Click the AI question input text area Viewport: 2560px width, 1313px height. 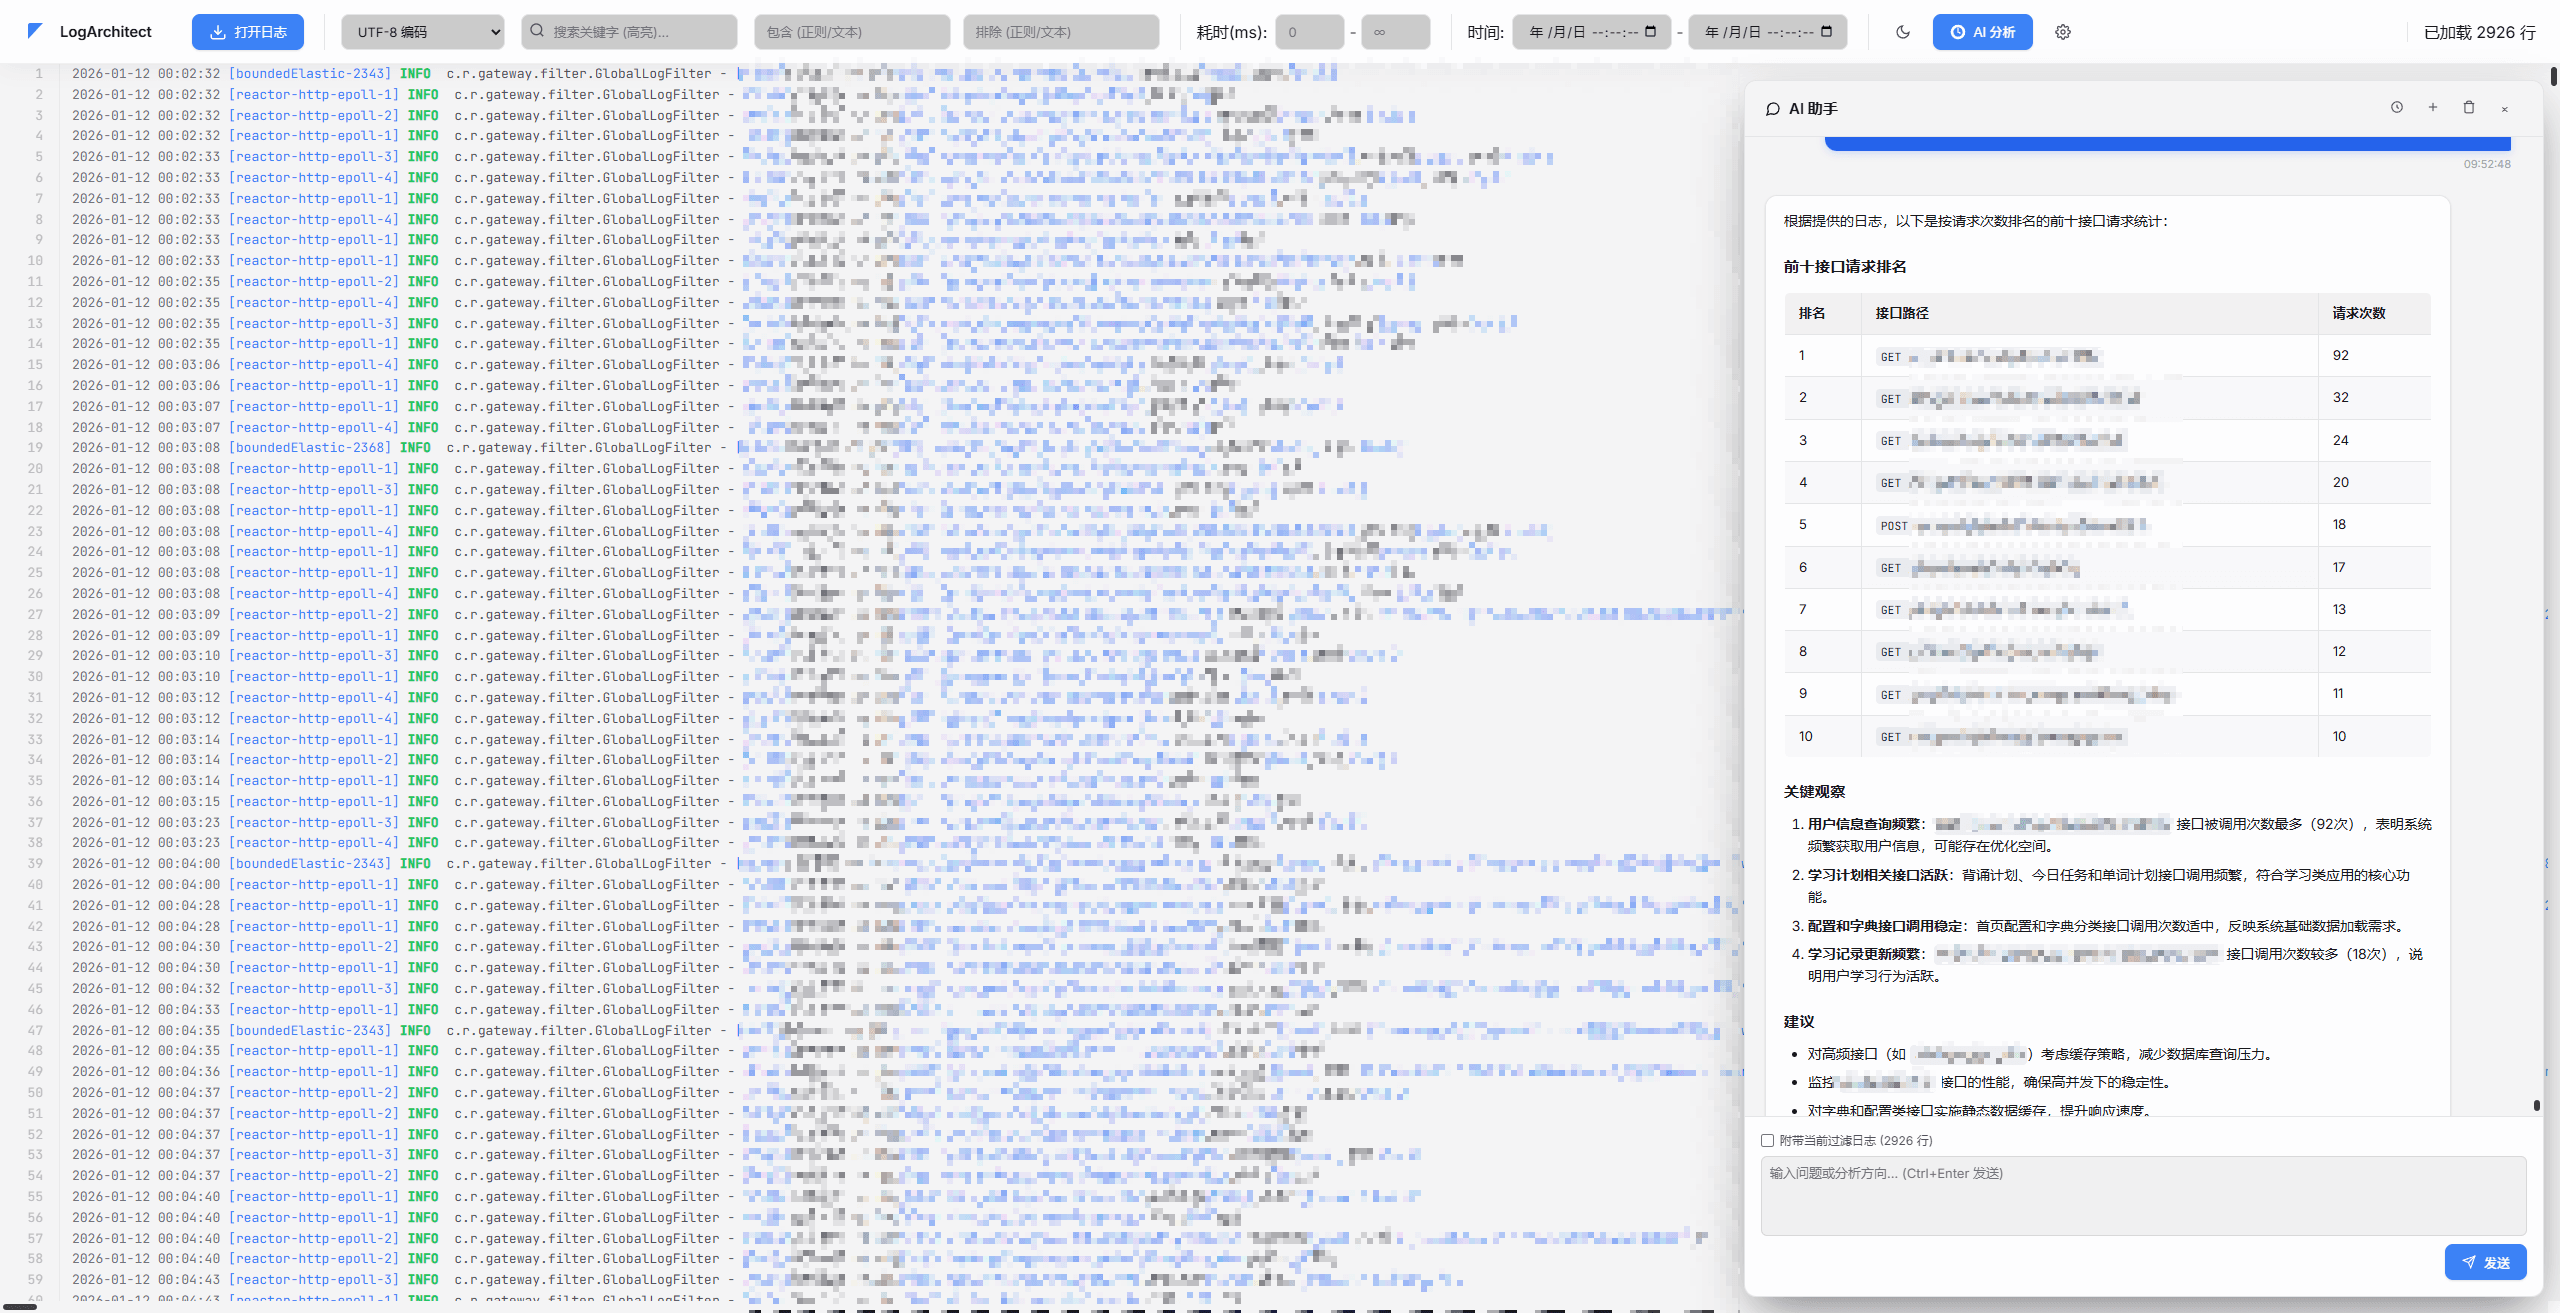pos(2143,1195)
